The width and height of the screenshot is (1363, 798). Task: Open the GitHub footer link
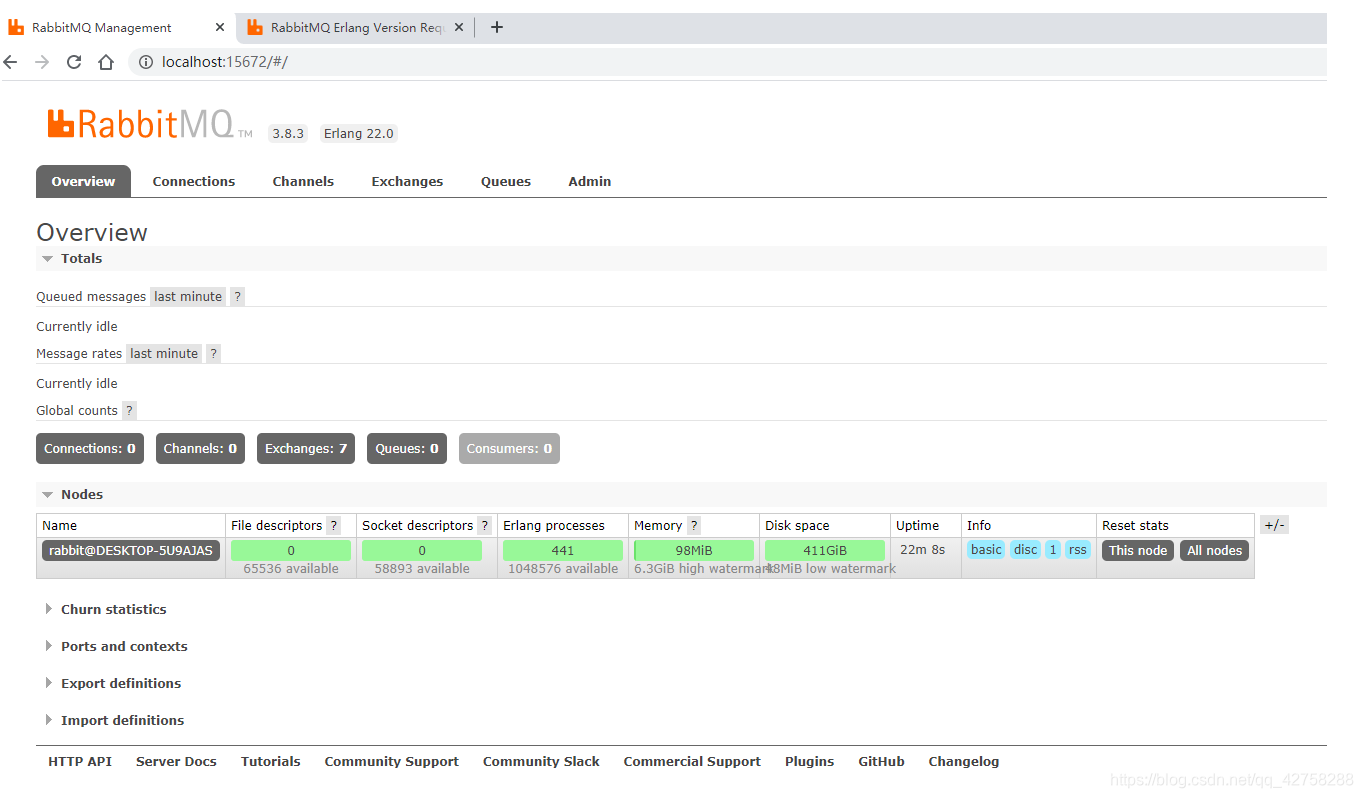(x=881, y=761)
